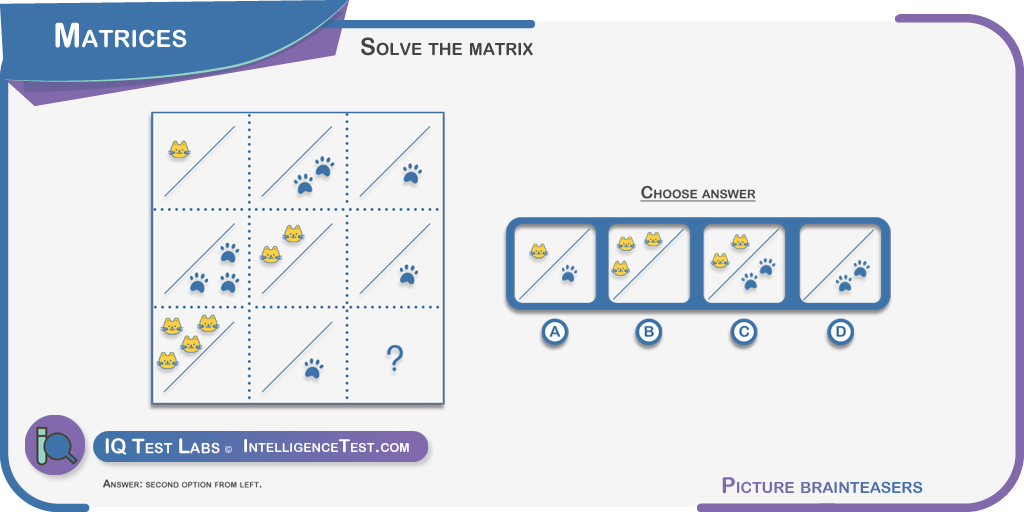This screenshot has height=512, width=1024.
Task: Click the matrix cell with three paw prints
Action: pyautogui.click(x=200, y=258)
